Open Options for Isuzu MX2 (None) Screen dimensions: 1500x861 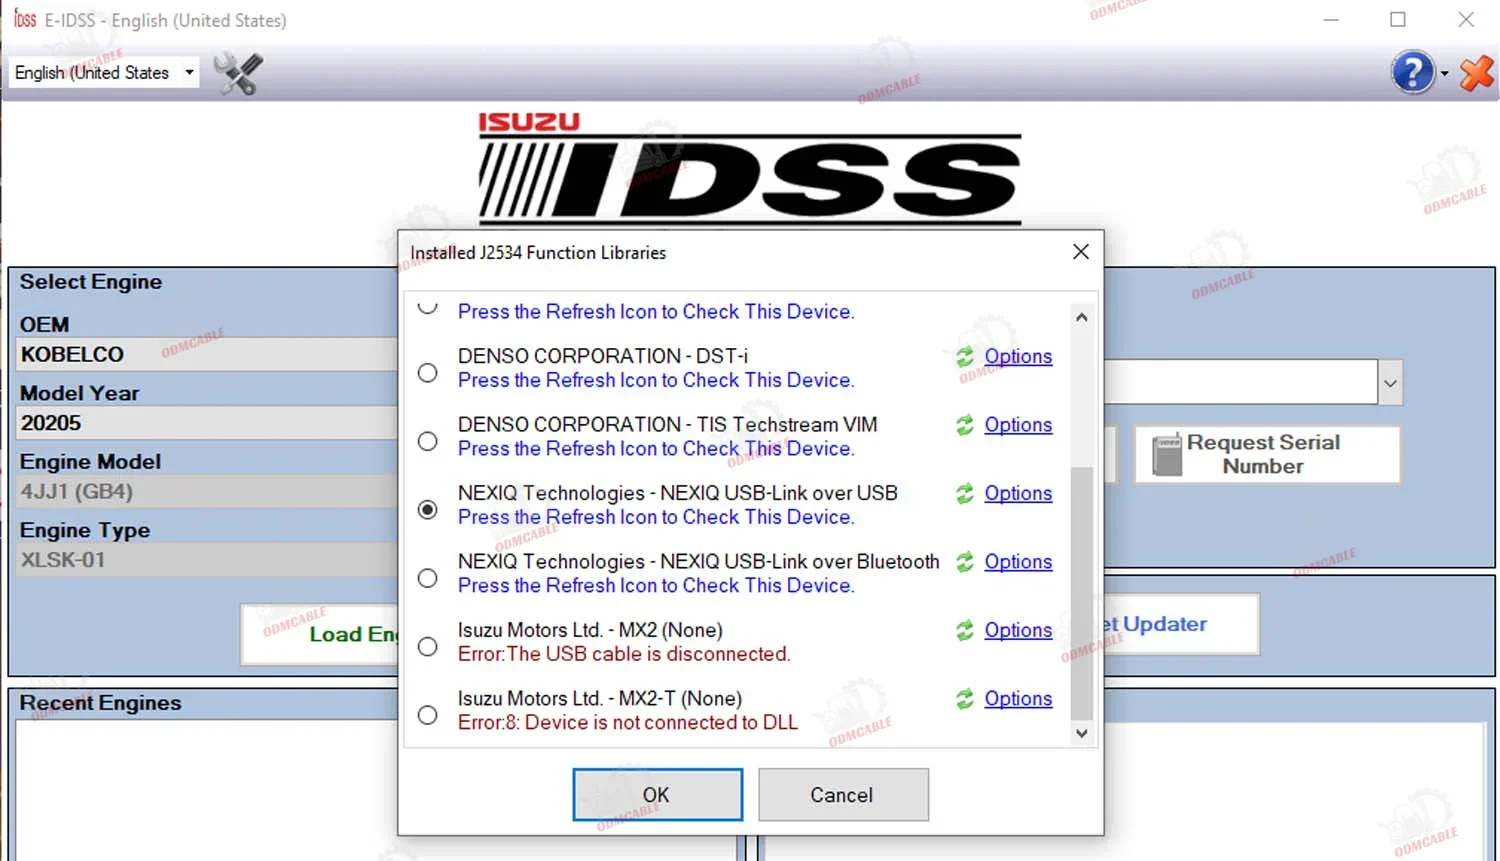(1018, 630)
